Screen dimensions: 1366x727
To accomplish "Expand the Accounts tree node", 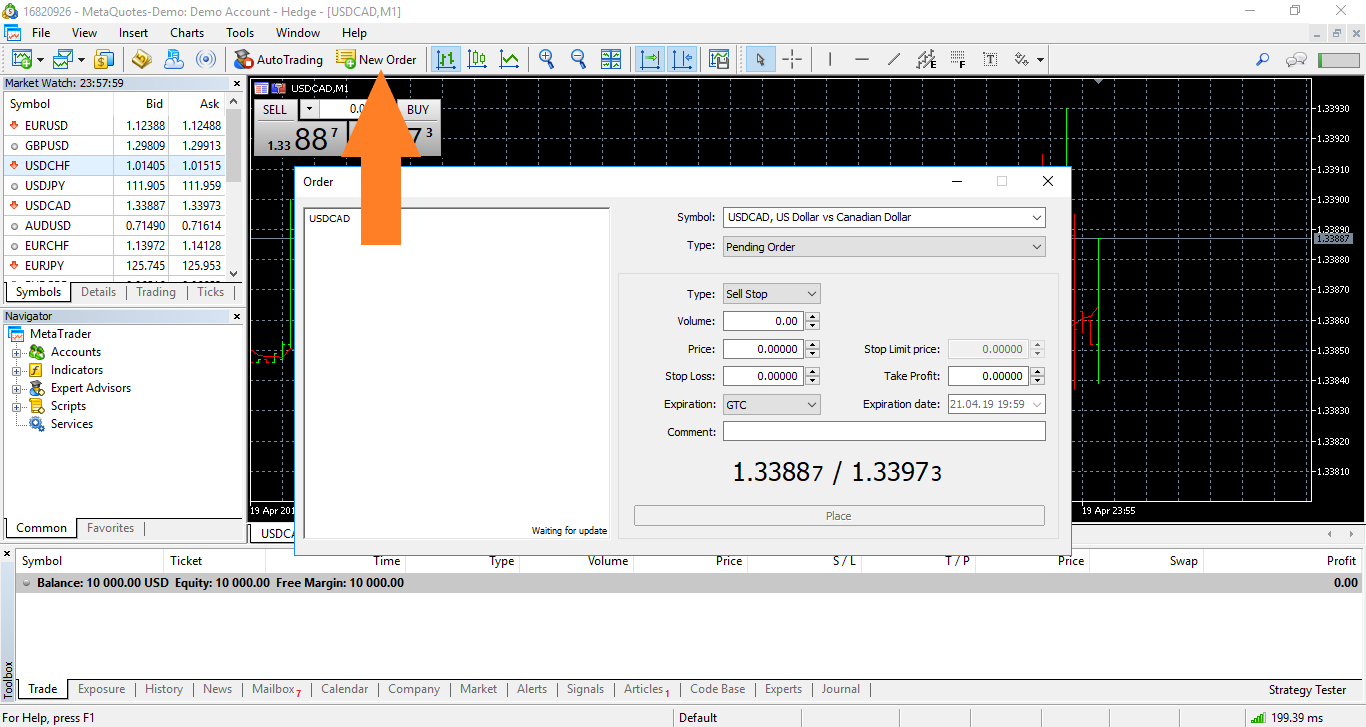I will [x=17, y=352].
